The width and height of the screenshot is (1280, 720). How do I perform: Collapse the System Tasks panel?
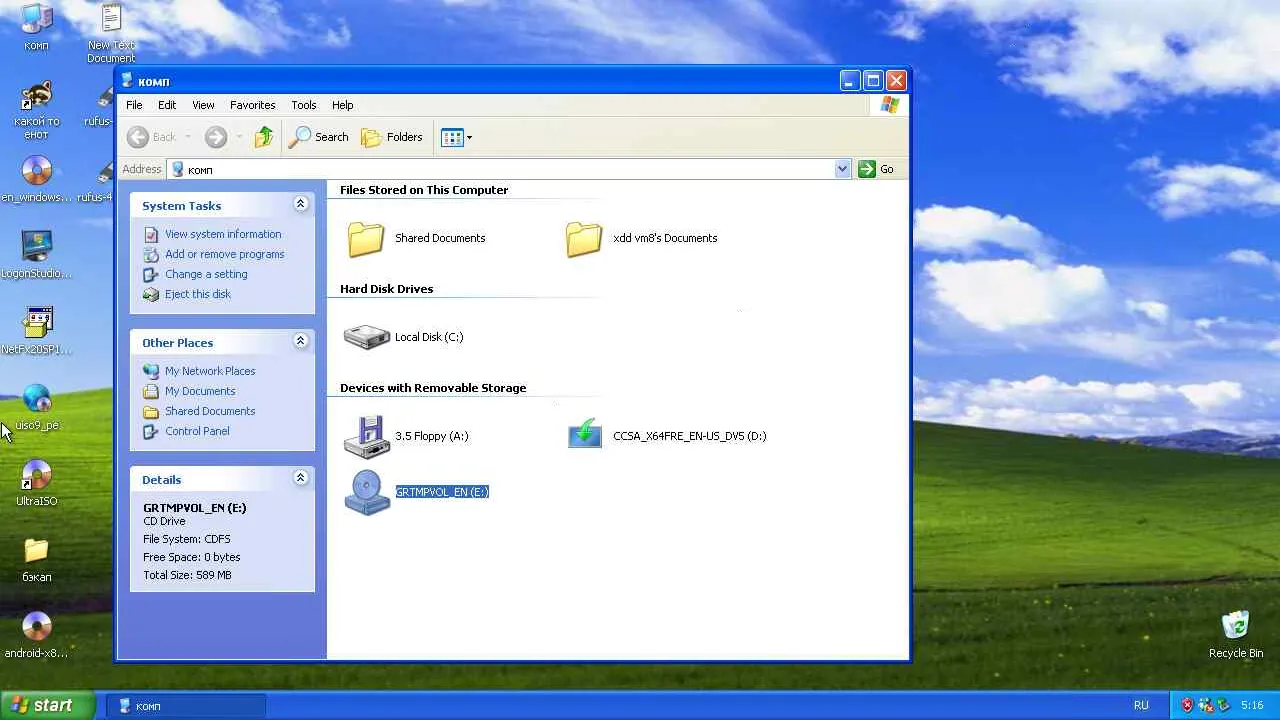pyautogui.click(x=300, y=204)
